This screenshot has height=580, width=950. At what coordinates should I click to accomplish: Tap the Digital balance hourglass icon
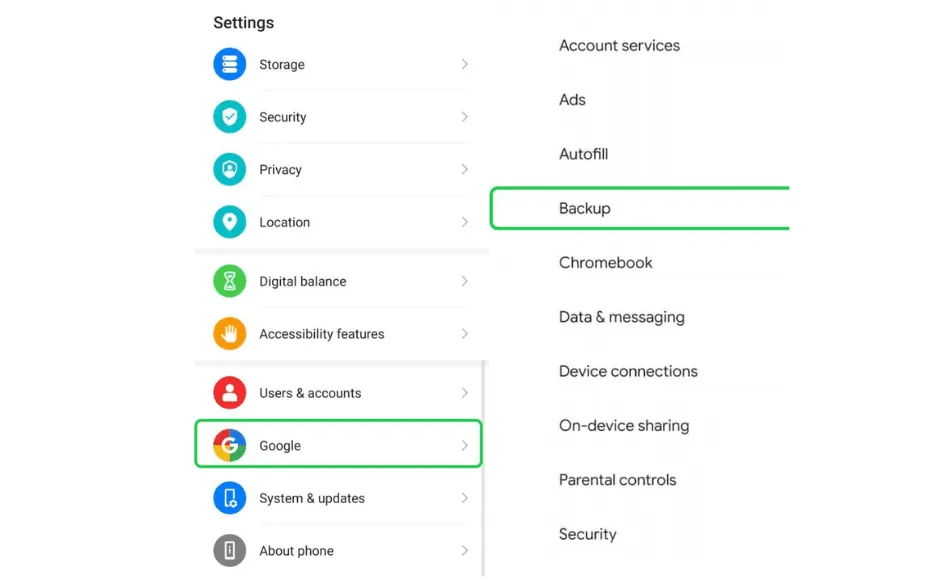click(x=230, y=281)
